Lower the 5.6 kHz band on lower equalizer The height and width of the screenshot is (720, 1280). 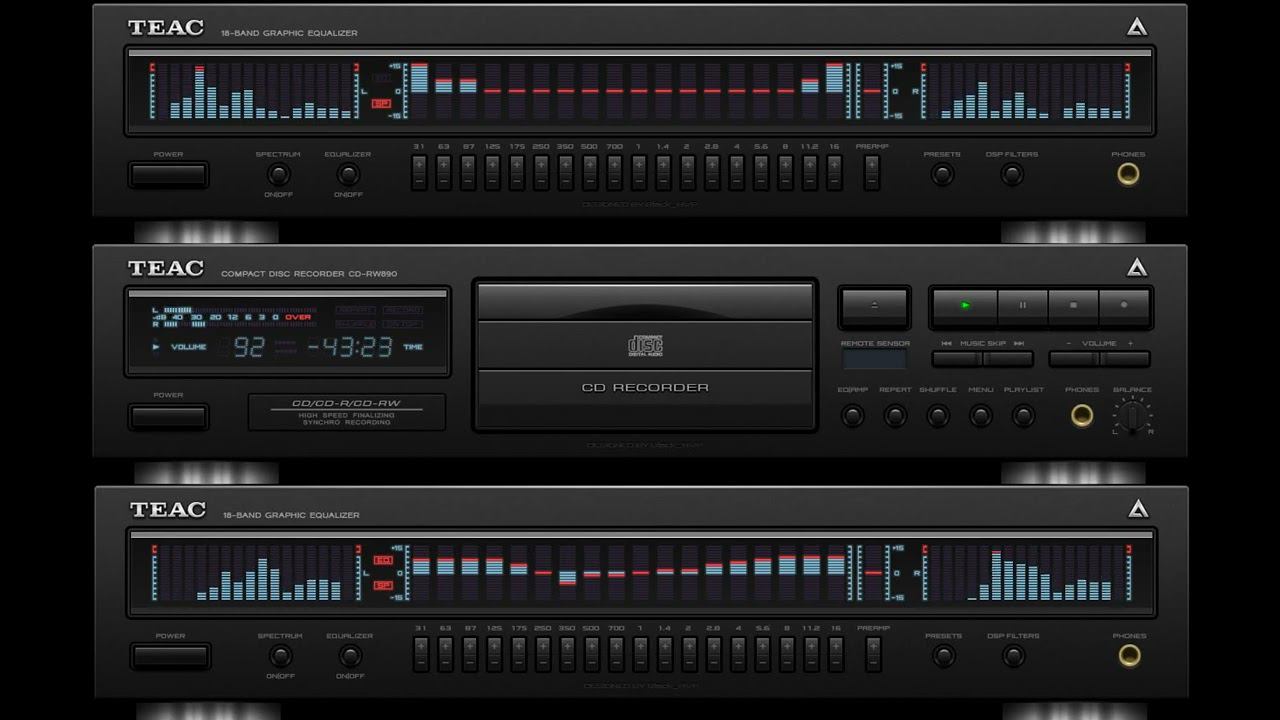tap(762, 663)
